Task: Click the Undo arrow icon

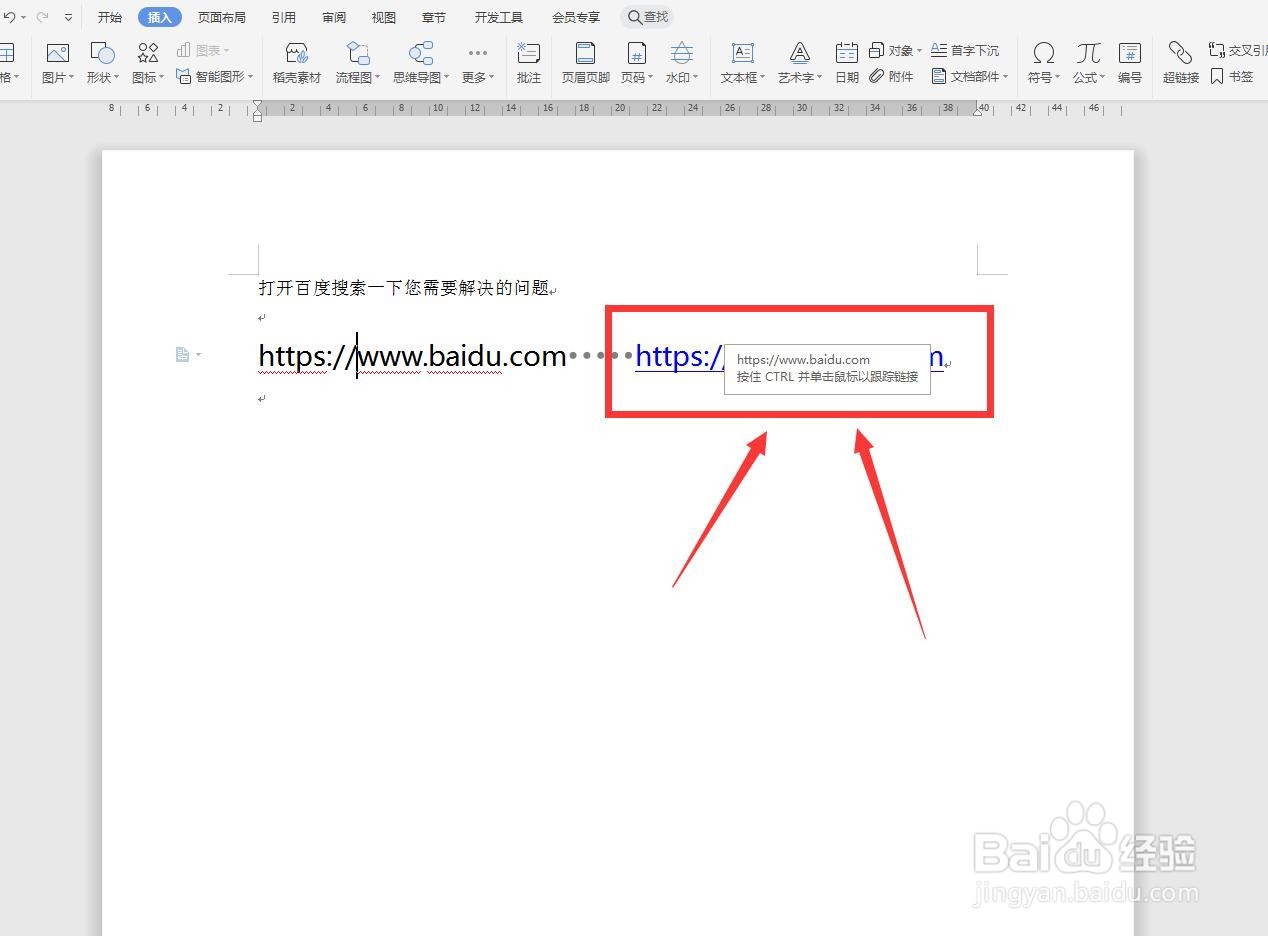Action: [x=9, y=17]
